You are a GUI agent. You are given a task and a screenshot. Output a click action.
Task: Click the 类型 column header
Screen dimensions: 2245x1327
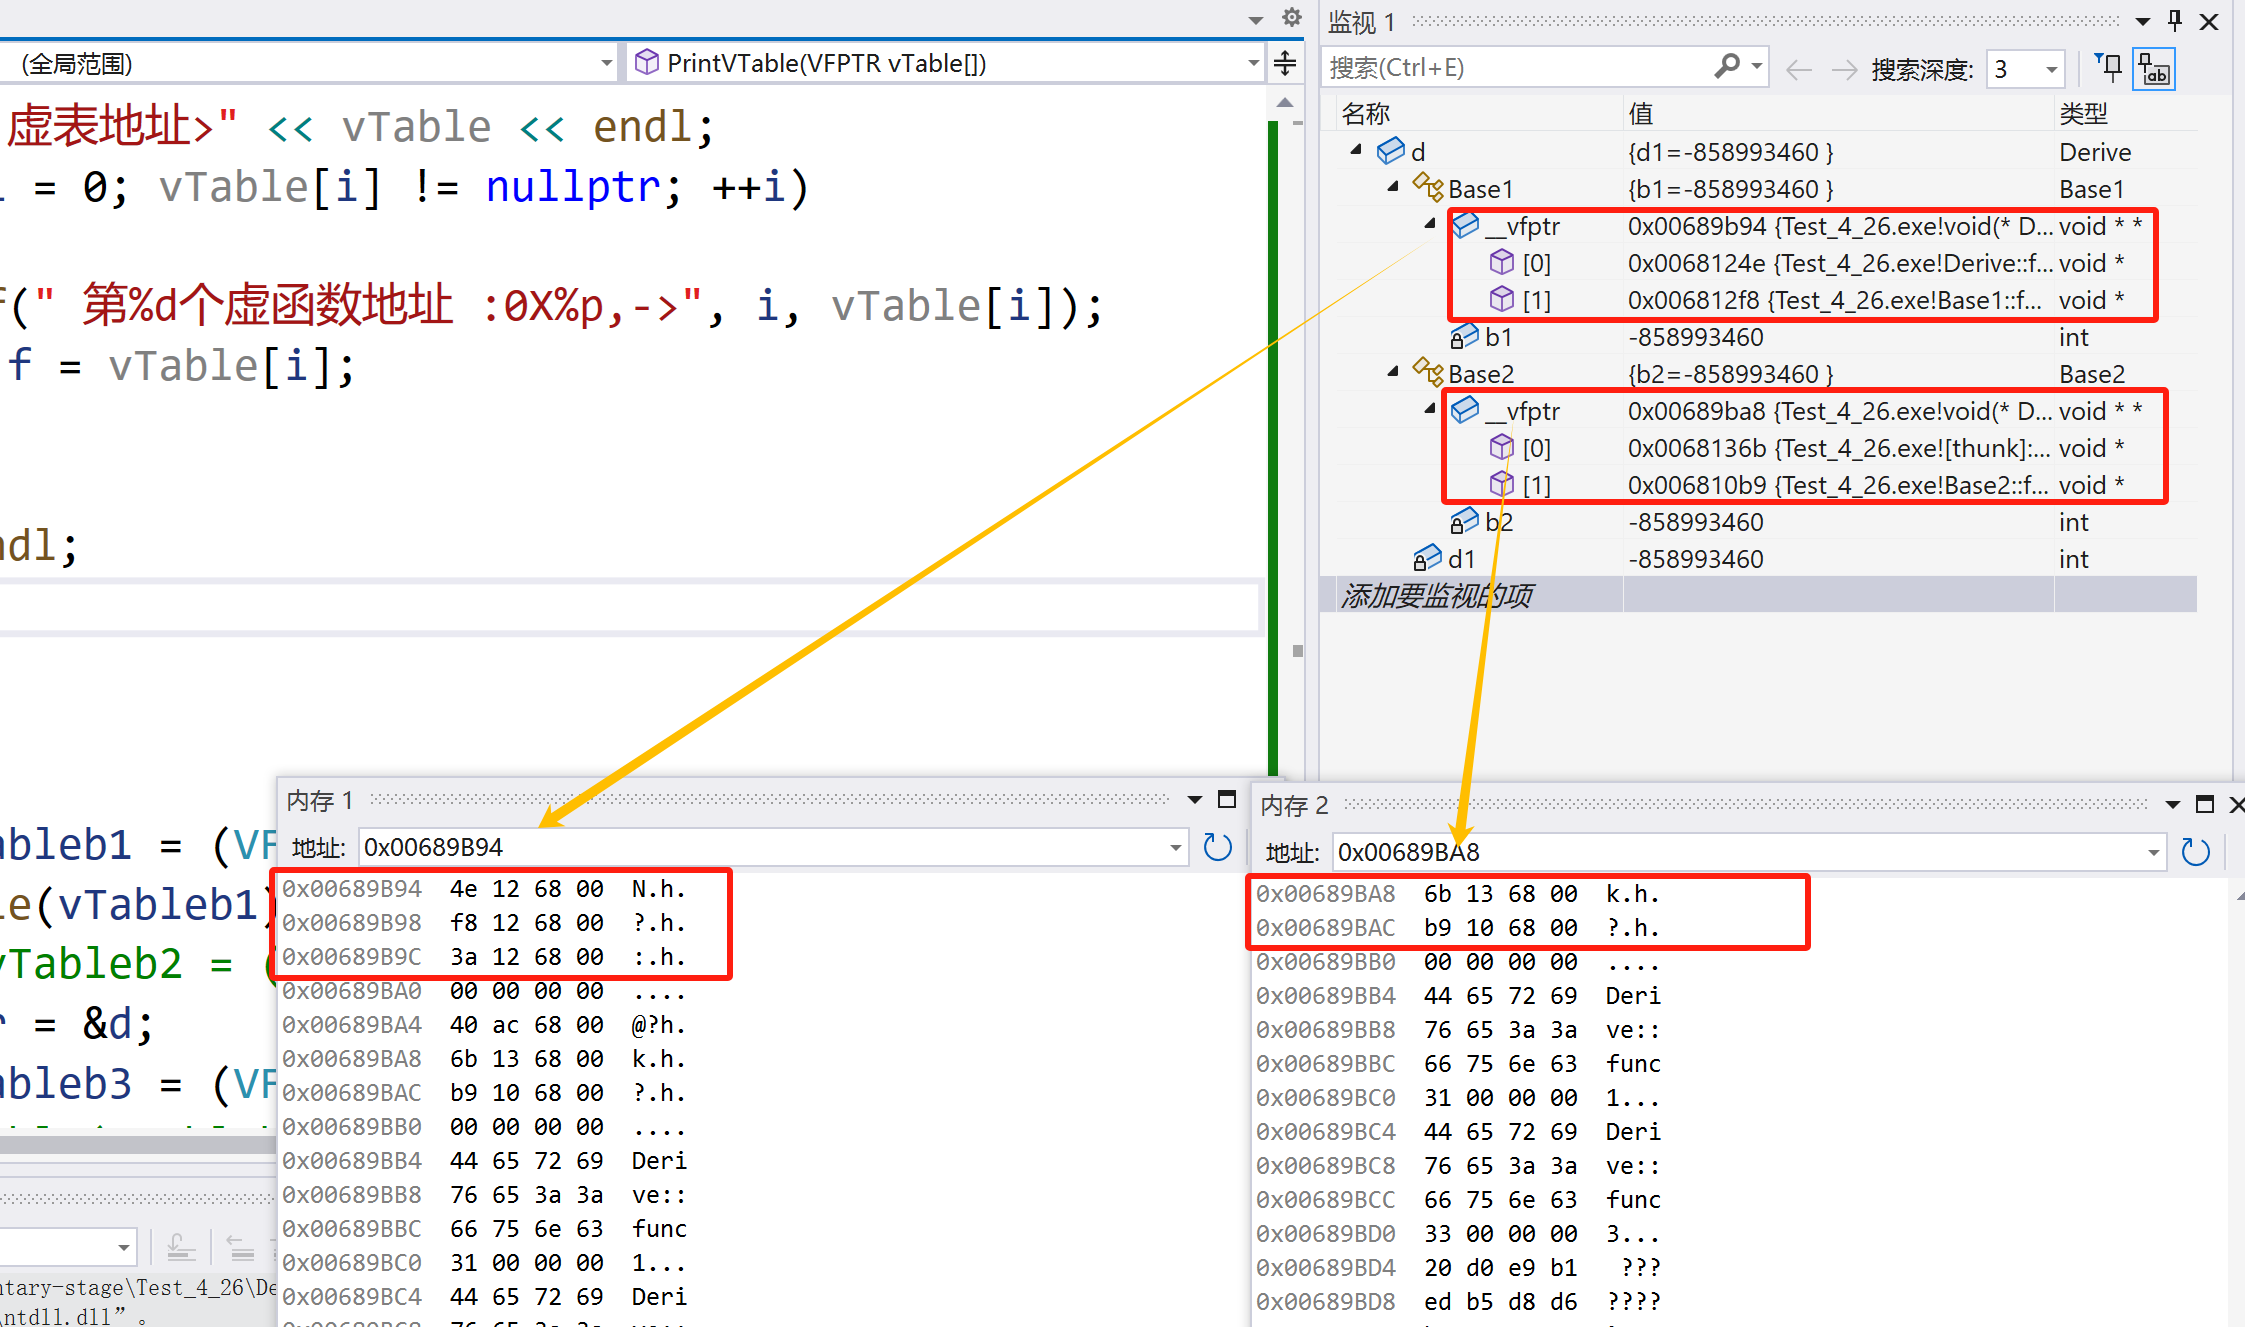(x=2084, y=114)
